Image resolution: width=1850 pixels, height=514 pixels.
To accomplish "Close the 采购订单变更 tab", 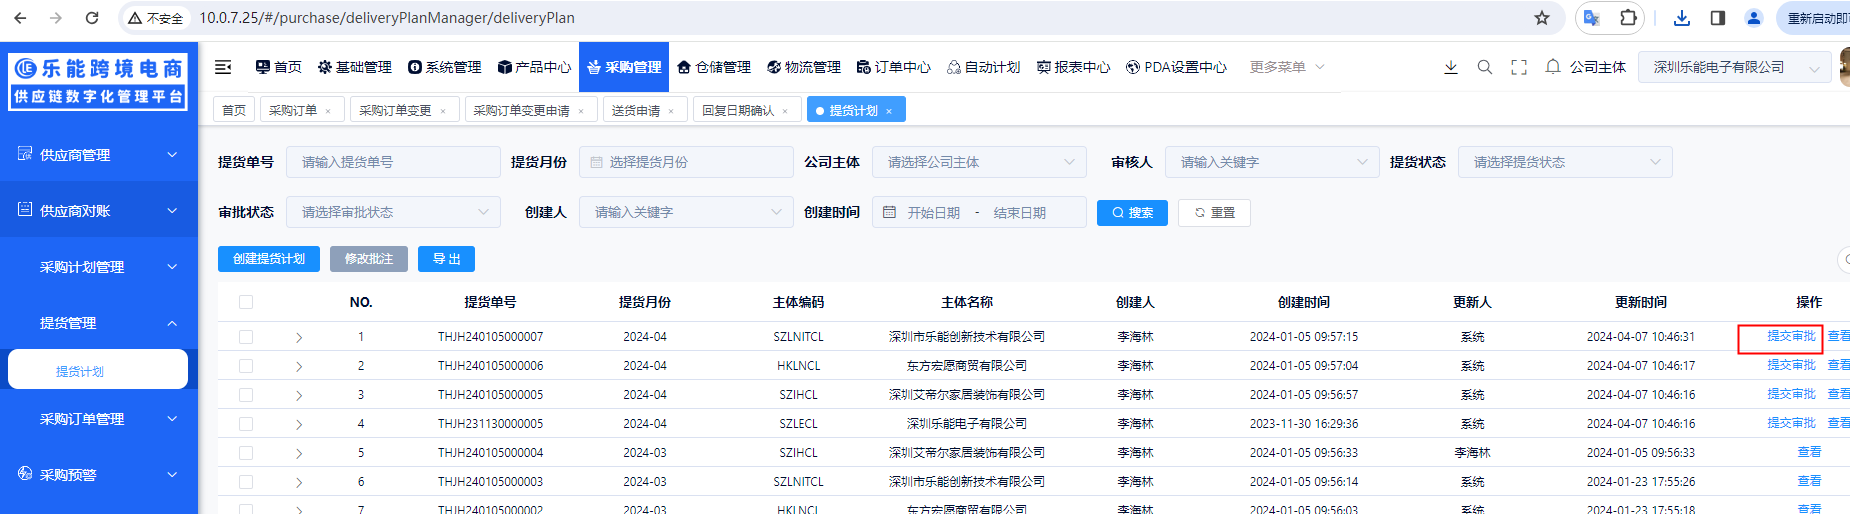I will pos(443,111).
